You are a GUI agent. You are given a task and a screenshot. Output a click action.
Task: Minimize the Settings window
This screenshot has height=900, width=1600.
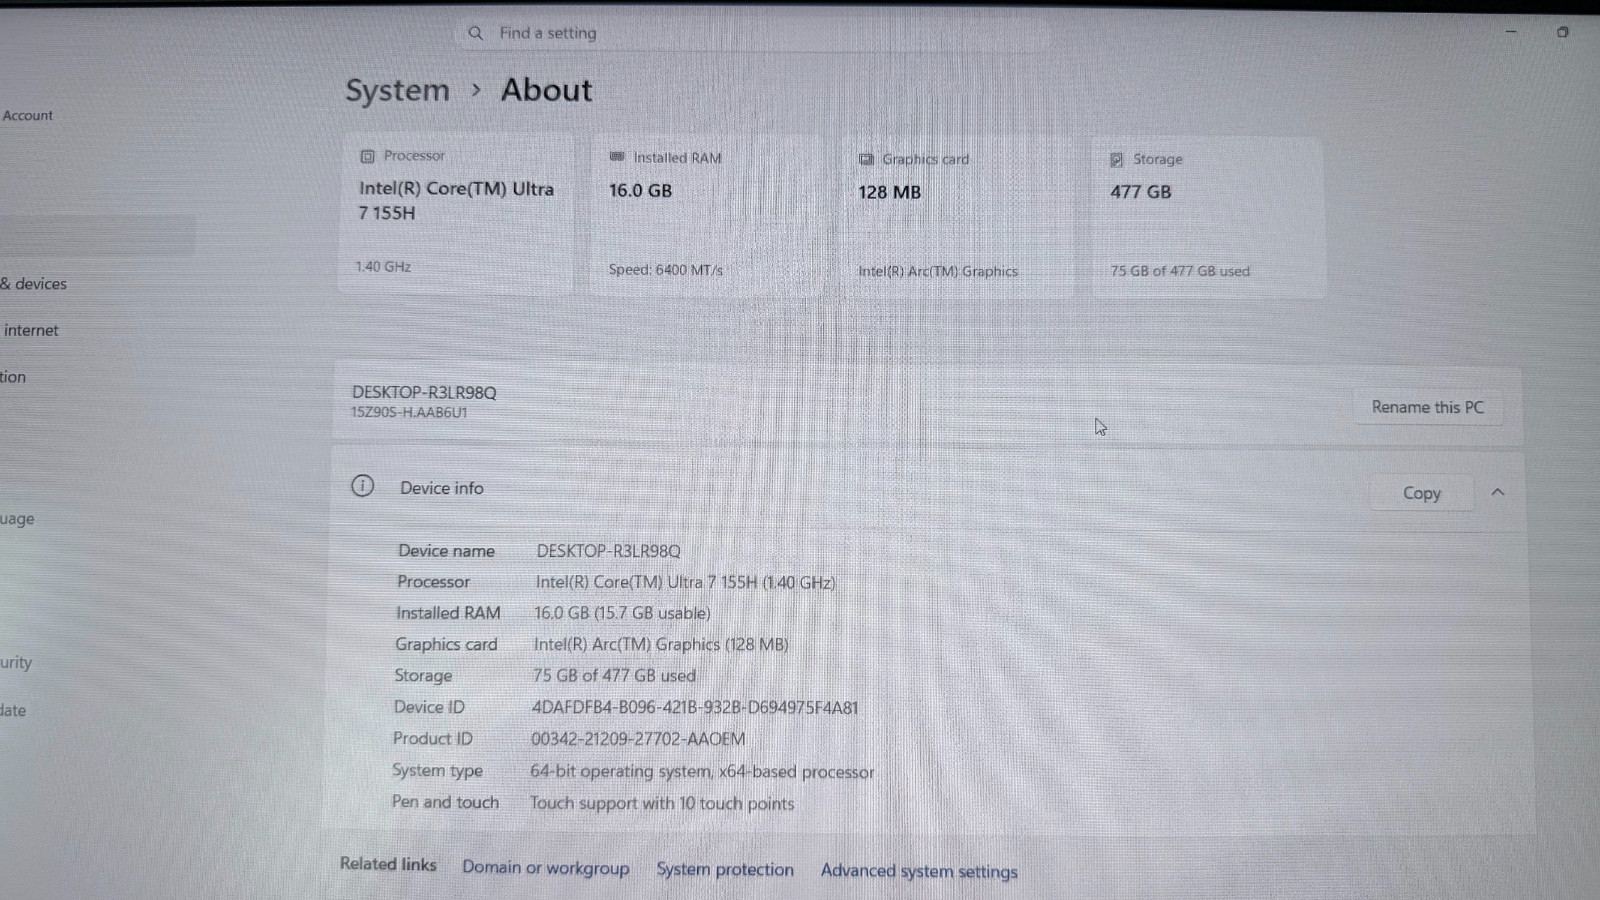[x=1511, y=32]
